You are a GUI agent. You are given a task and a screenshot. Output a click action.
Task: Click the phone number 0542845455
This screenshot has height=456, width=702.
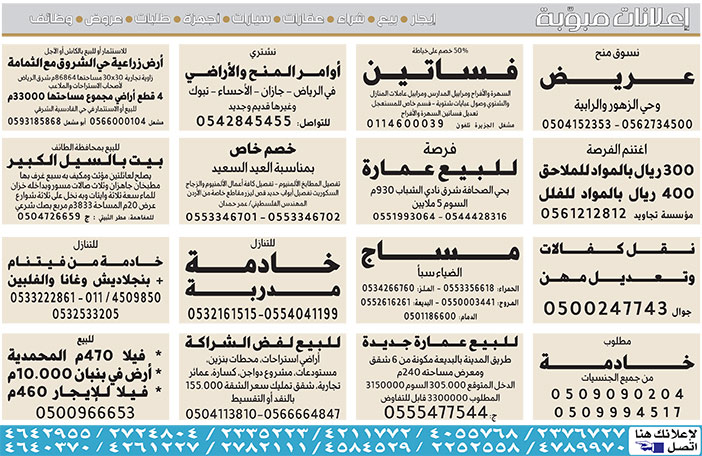(244, 121)
